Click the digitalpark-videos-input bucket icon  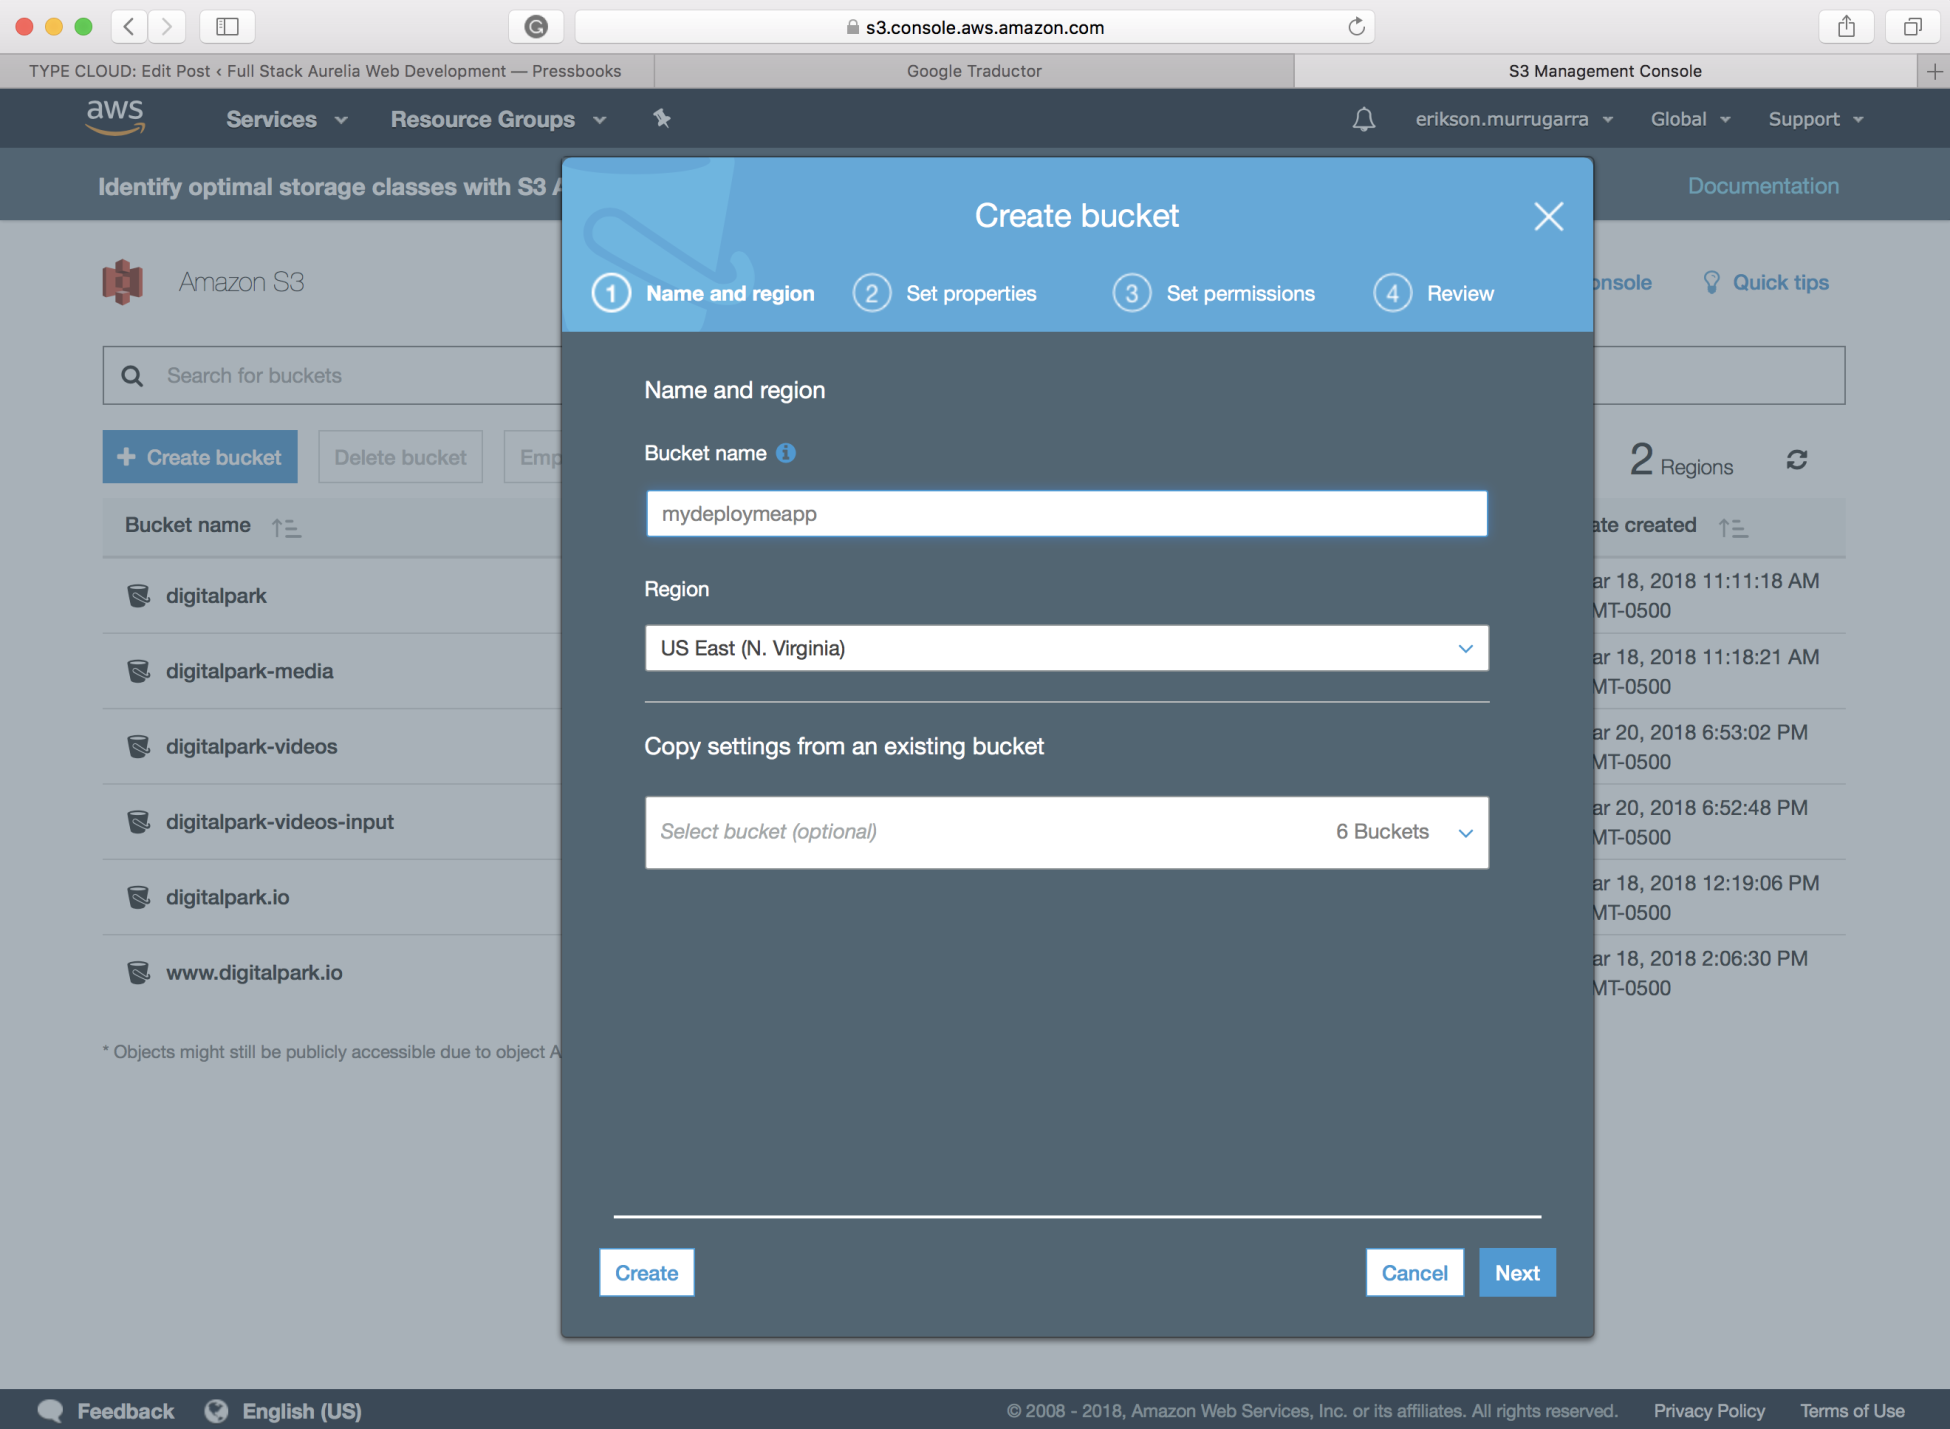coord(139,822)
